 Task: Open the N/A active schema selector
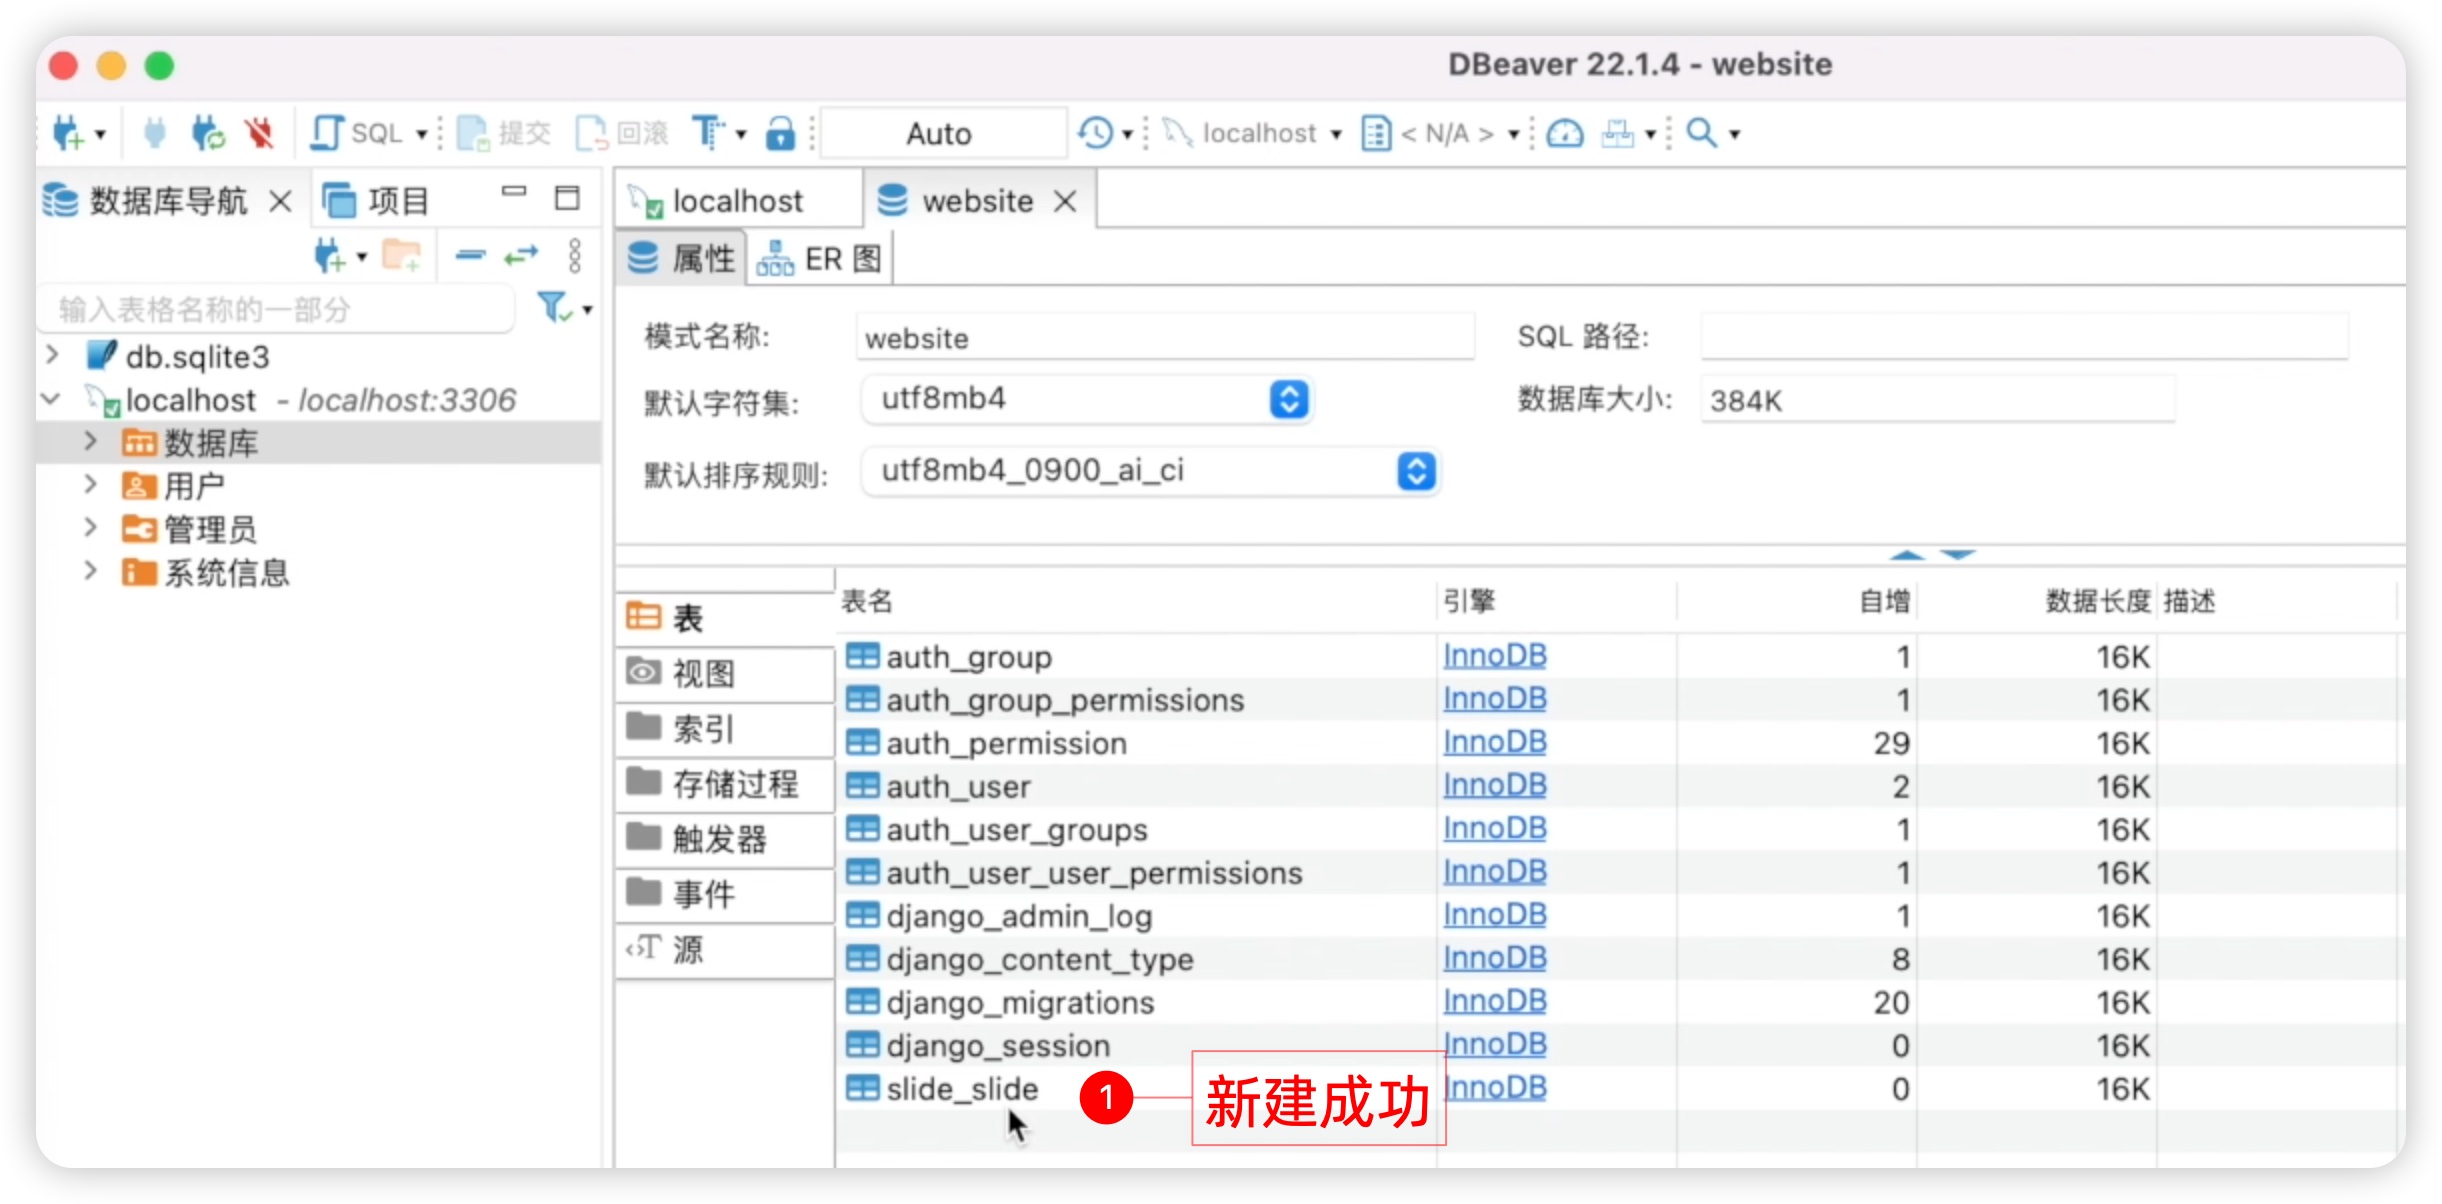(x=1440, y=133)
